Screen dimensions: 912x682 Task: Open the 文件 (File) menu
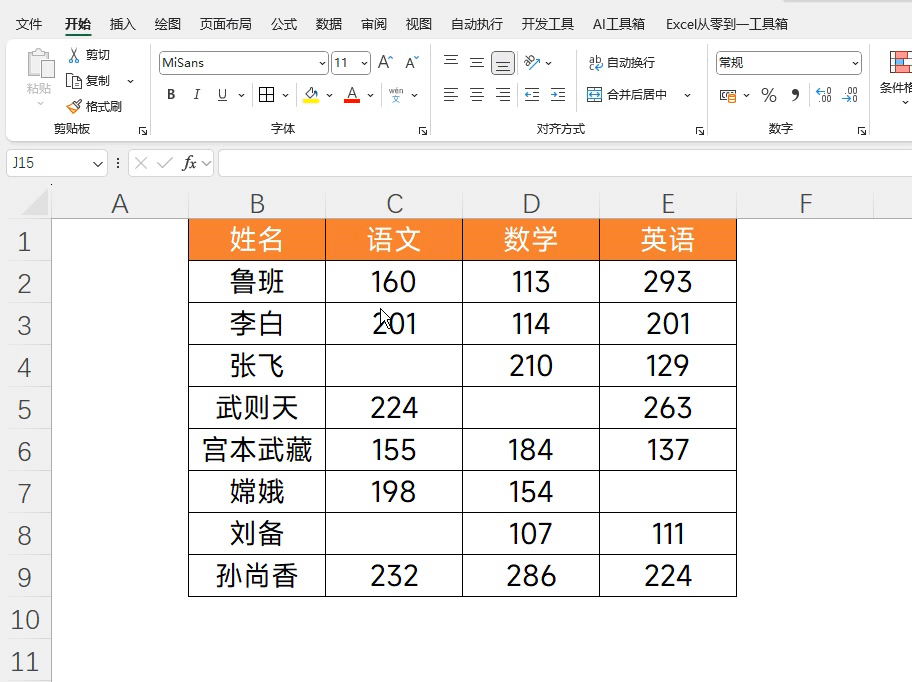[28, 24]
